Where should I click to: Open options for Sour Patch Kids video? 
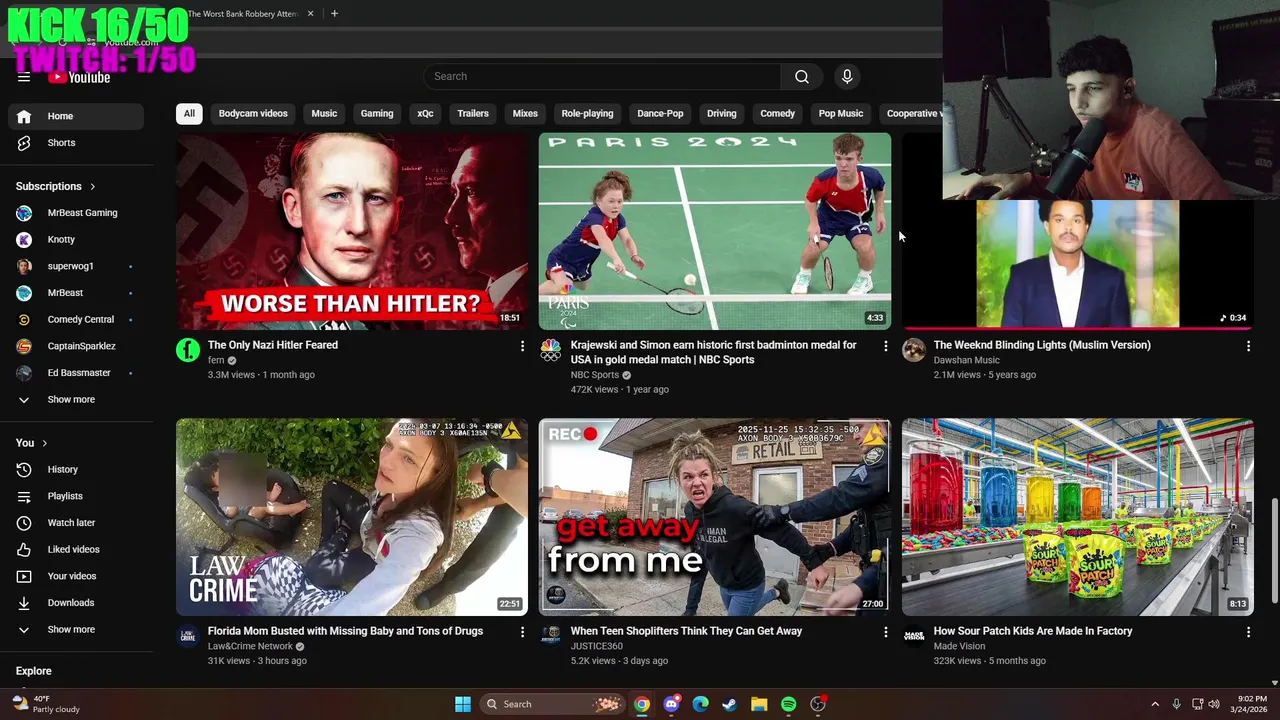[x=1248, y=632]
